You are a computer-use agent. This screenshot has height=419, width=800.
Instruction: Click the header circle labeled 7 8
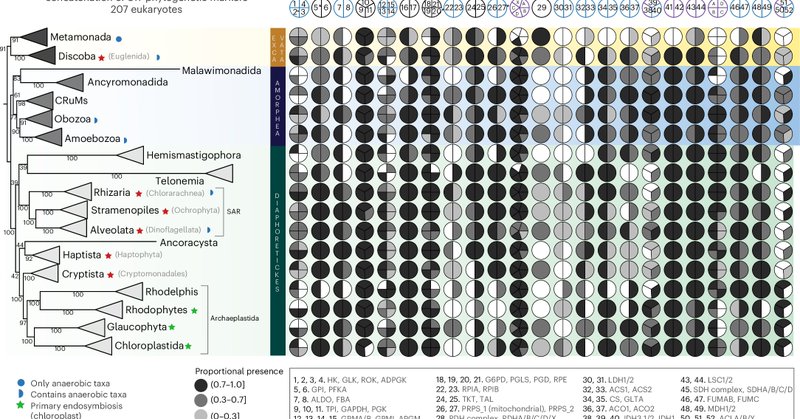coord(342,8)
